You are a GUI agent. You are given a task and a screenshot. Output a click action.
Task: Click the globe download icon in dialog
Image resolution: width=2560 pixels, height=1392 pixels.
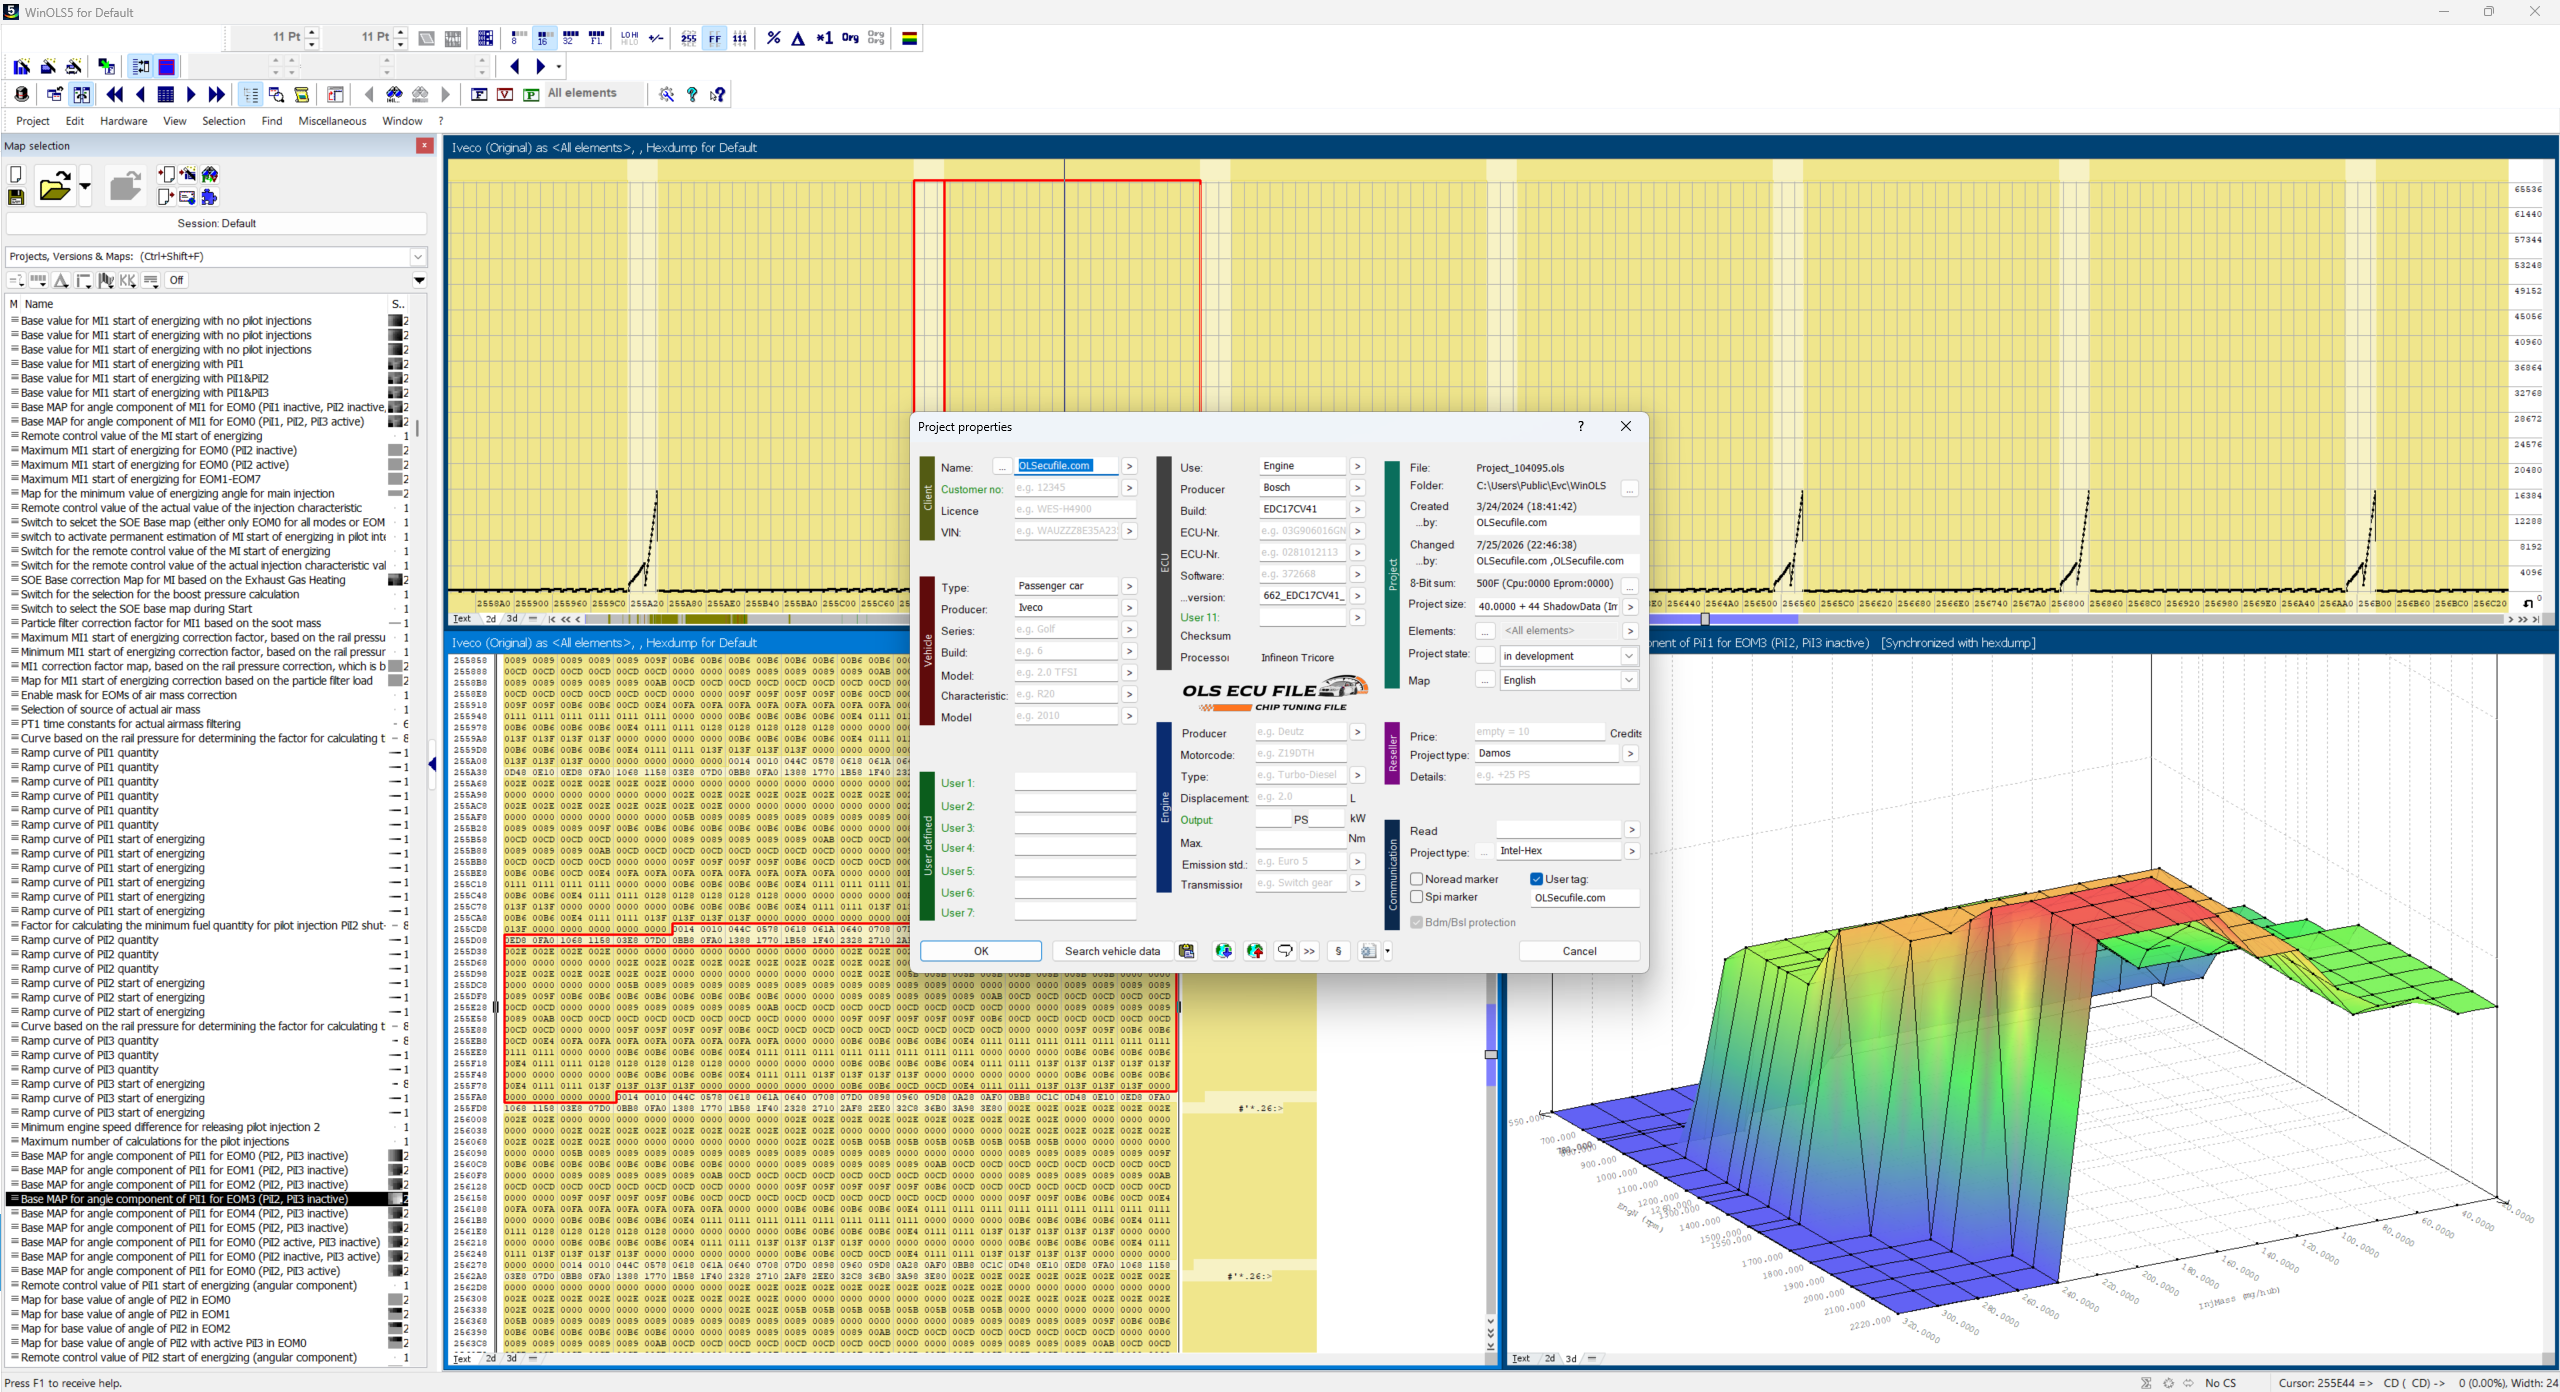(1223, 951)
